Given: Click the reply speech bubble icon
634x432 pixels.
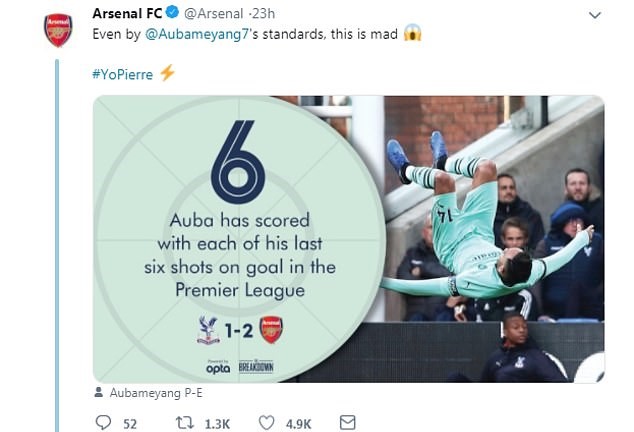Looking at the screenshot, I should pos(103,423).
